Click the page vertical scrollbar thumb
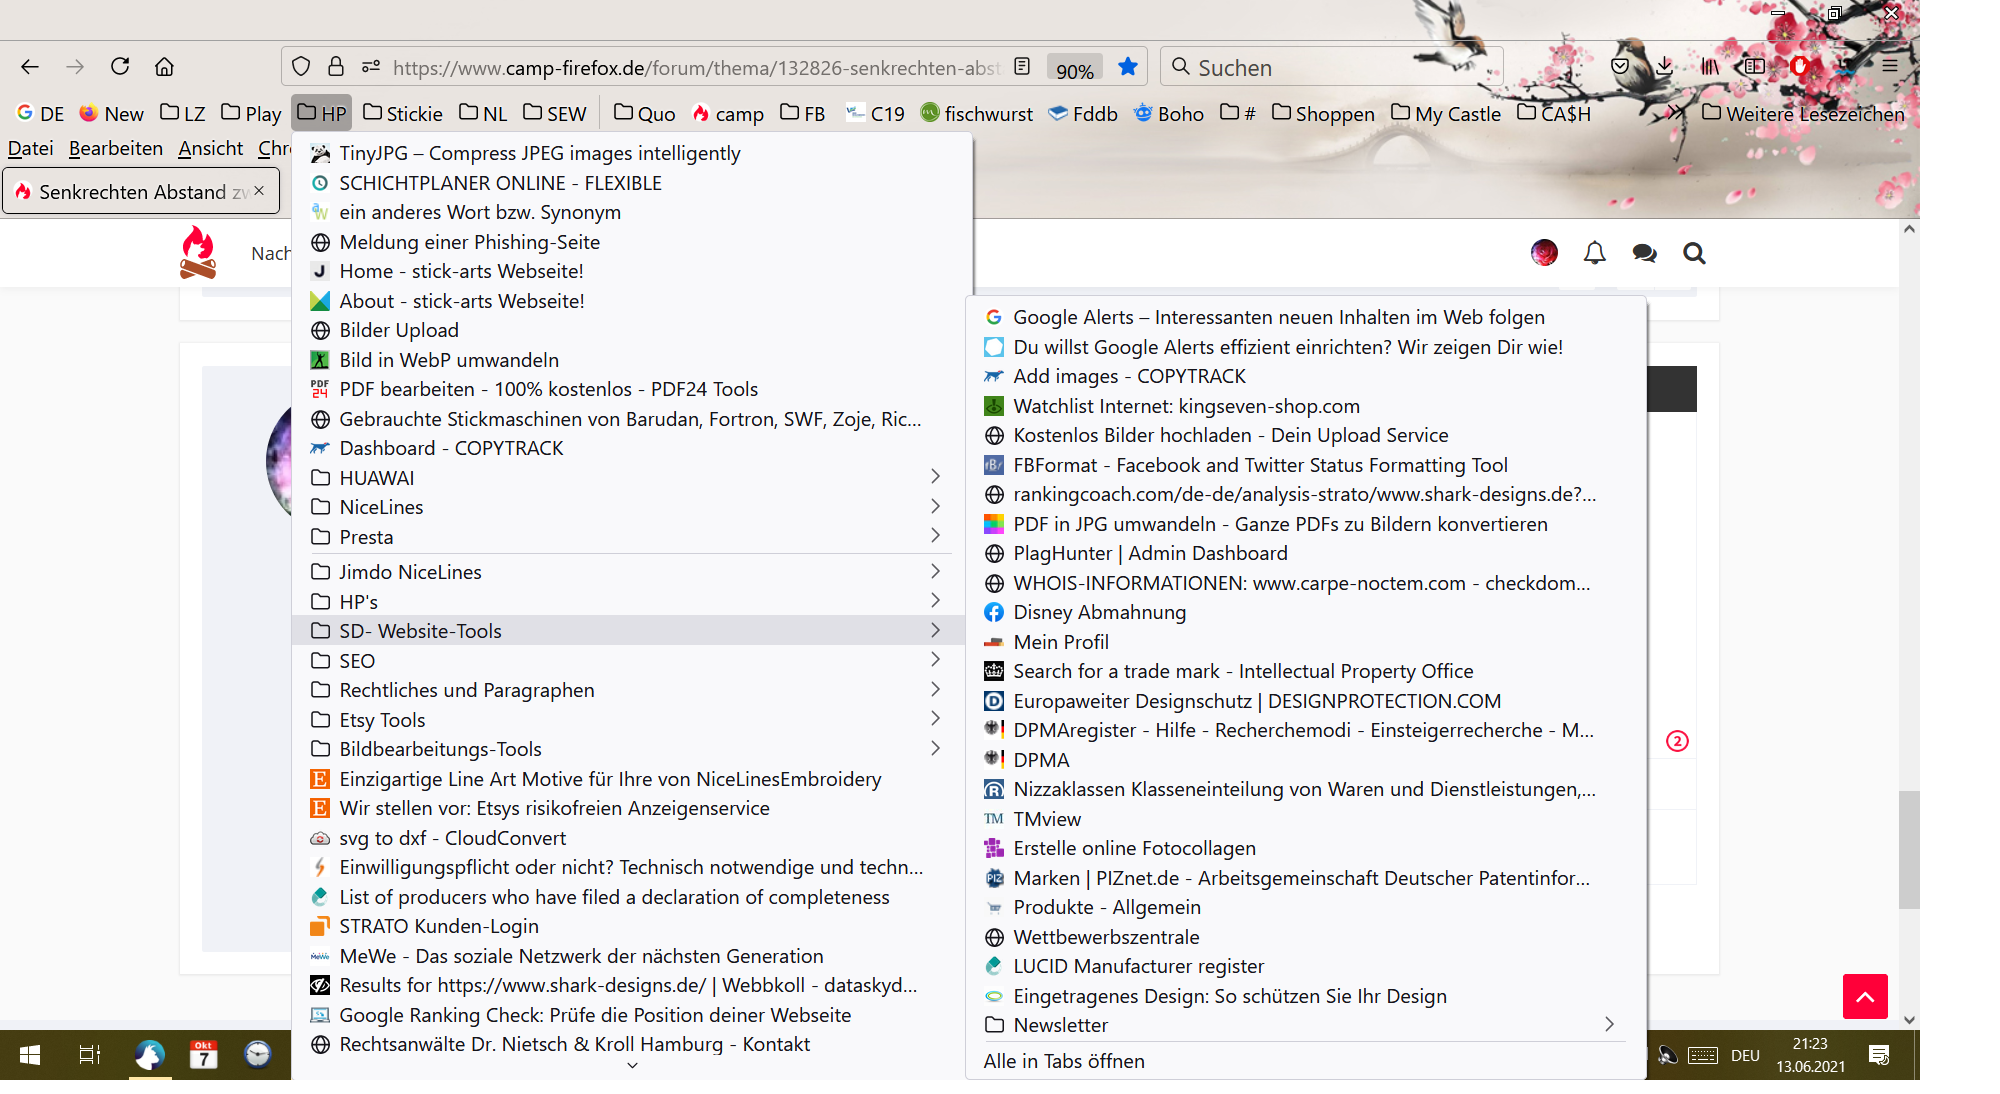Image resolution: width=2000 pixels, height=1094 pixels. [1909, 850]
